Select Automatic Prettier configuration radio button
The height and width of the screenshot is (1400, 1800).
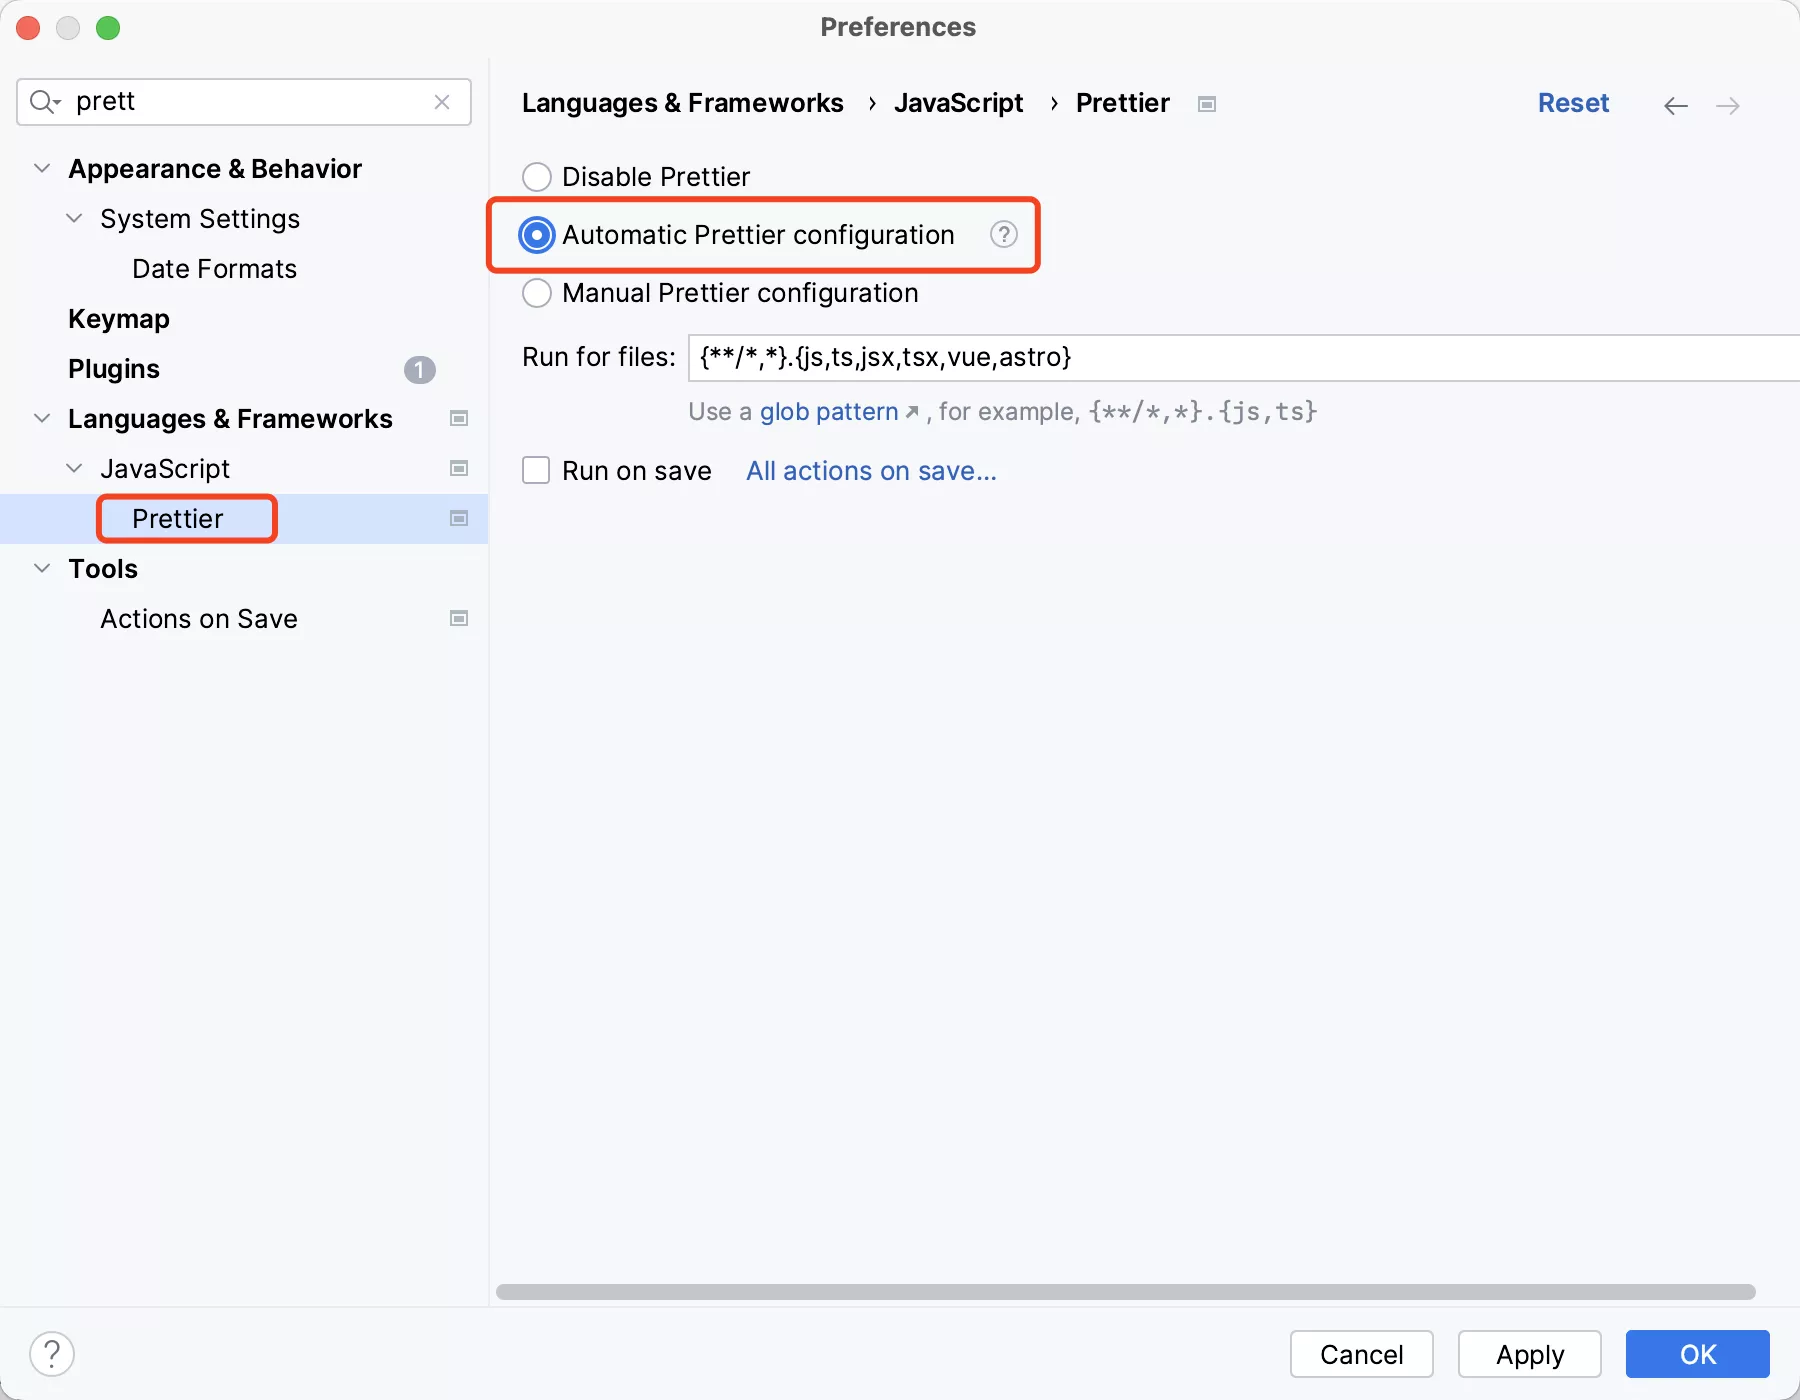click(x=537, y=235)
